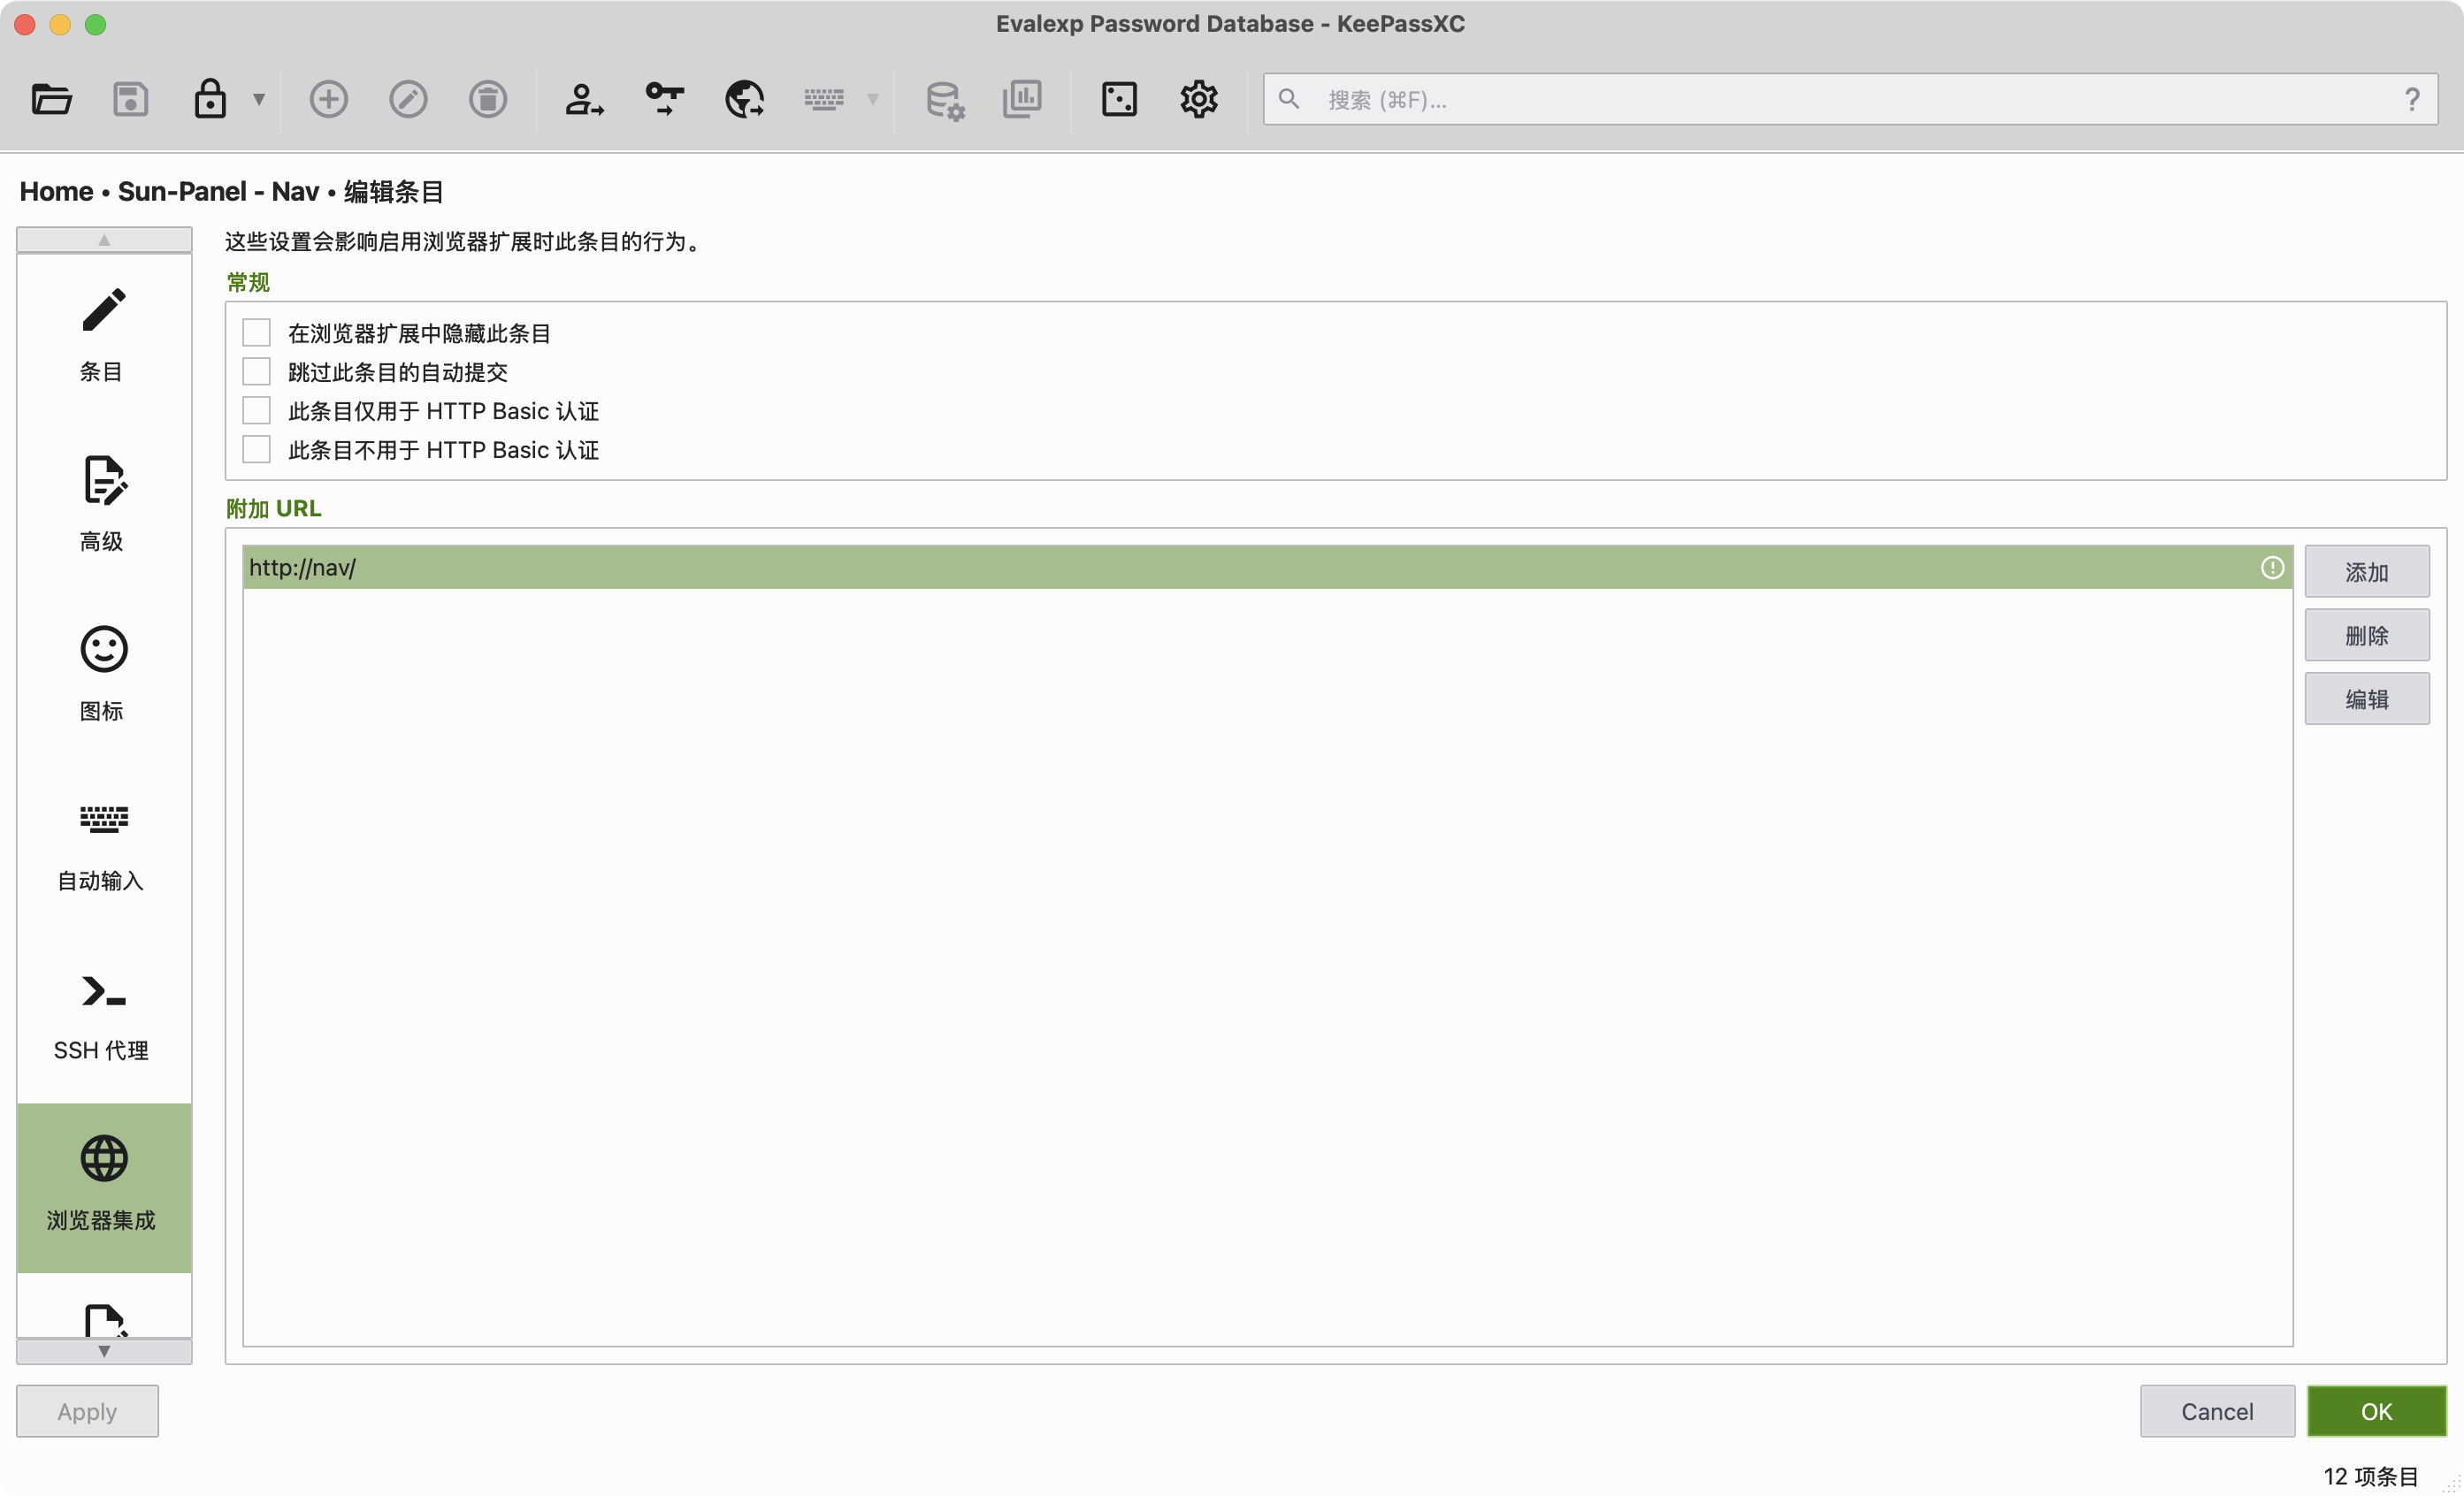Switch to the 高级 section

click(x=103, y=500)
